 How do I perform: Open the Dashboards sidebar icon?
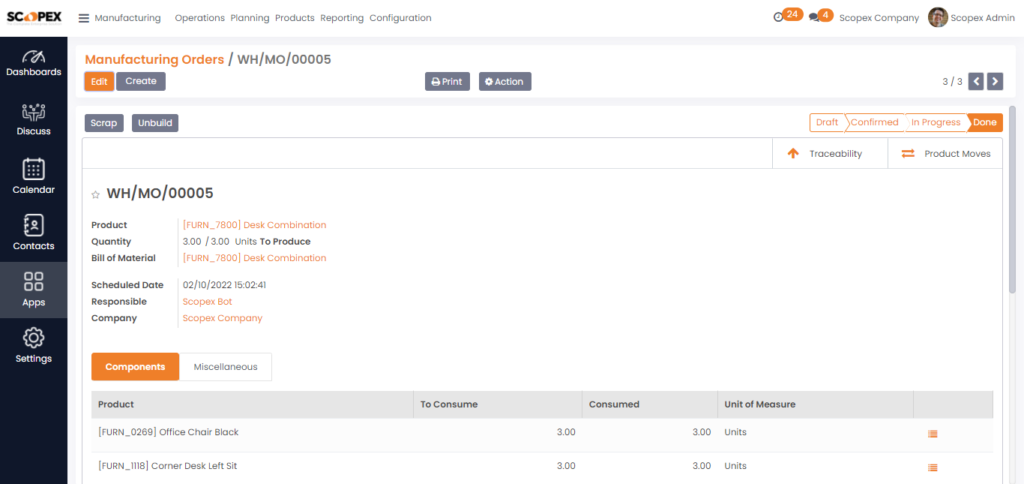click(x=33, y=63)
